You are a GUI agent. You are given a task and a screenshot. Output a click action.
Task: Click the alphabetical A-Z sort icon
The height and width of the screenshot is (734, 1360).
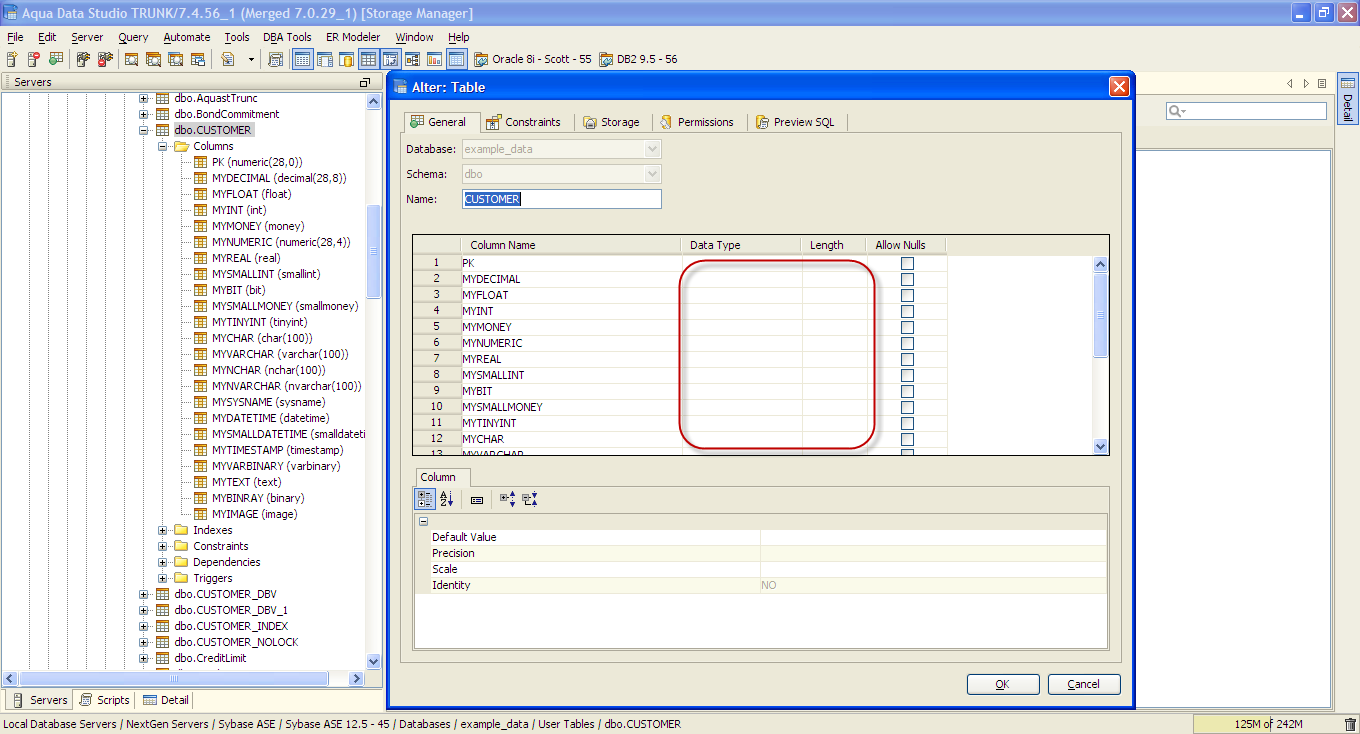tap(446, 499)
